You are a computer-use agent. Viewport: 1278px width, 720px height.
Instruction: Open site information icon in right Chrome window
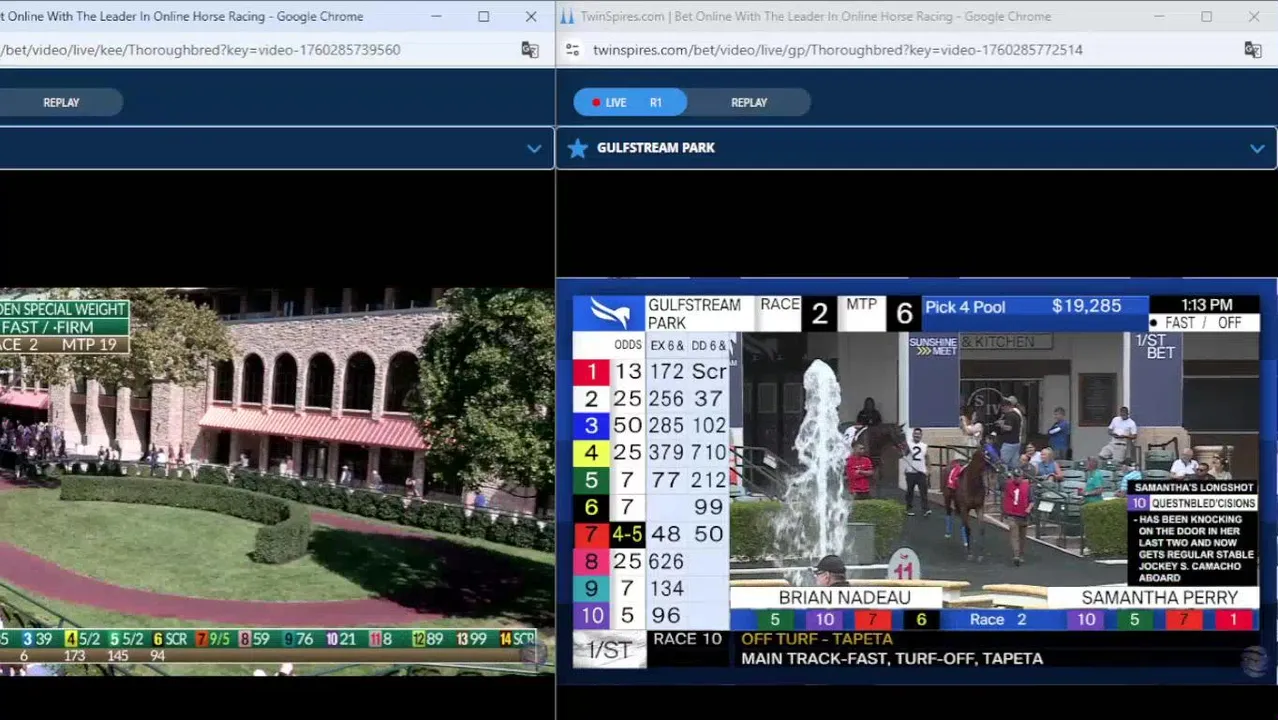point(572,50)
